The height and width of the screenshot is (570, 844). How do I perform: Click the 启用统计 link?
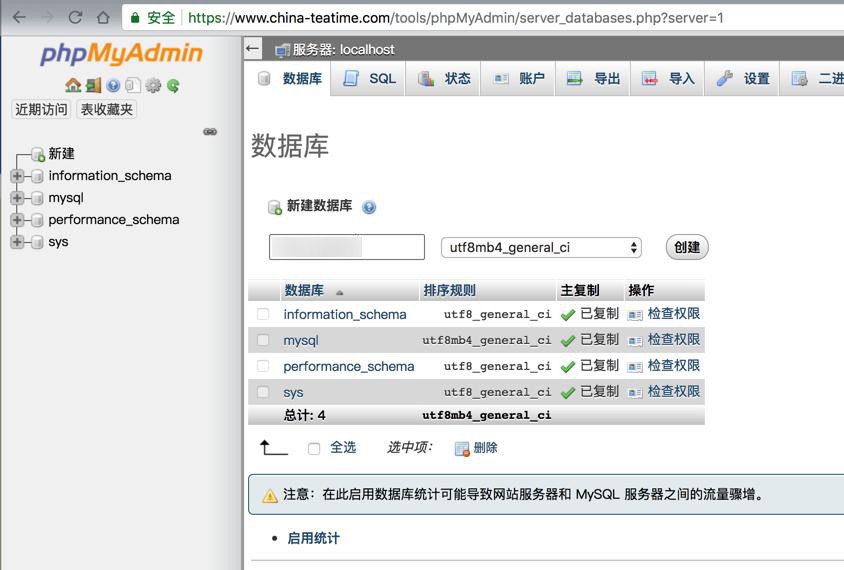313,538
